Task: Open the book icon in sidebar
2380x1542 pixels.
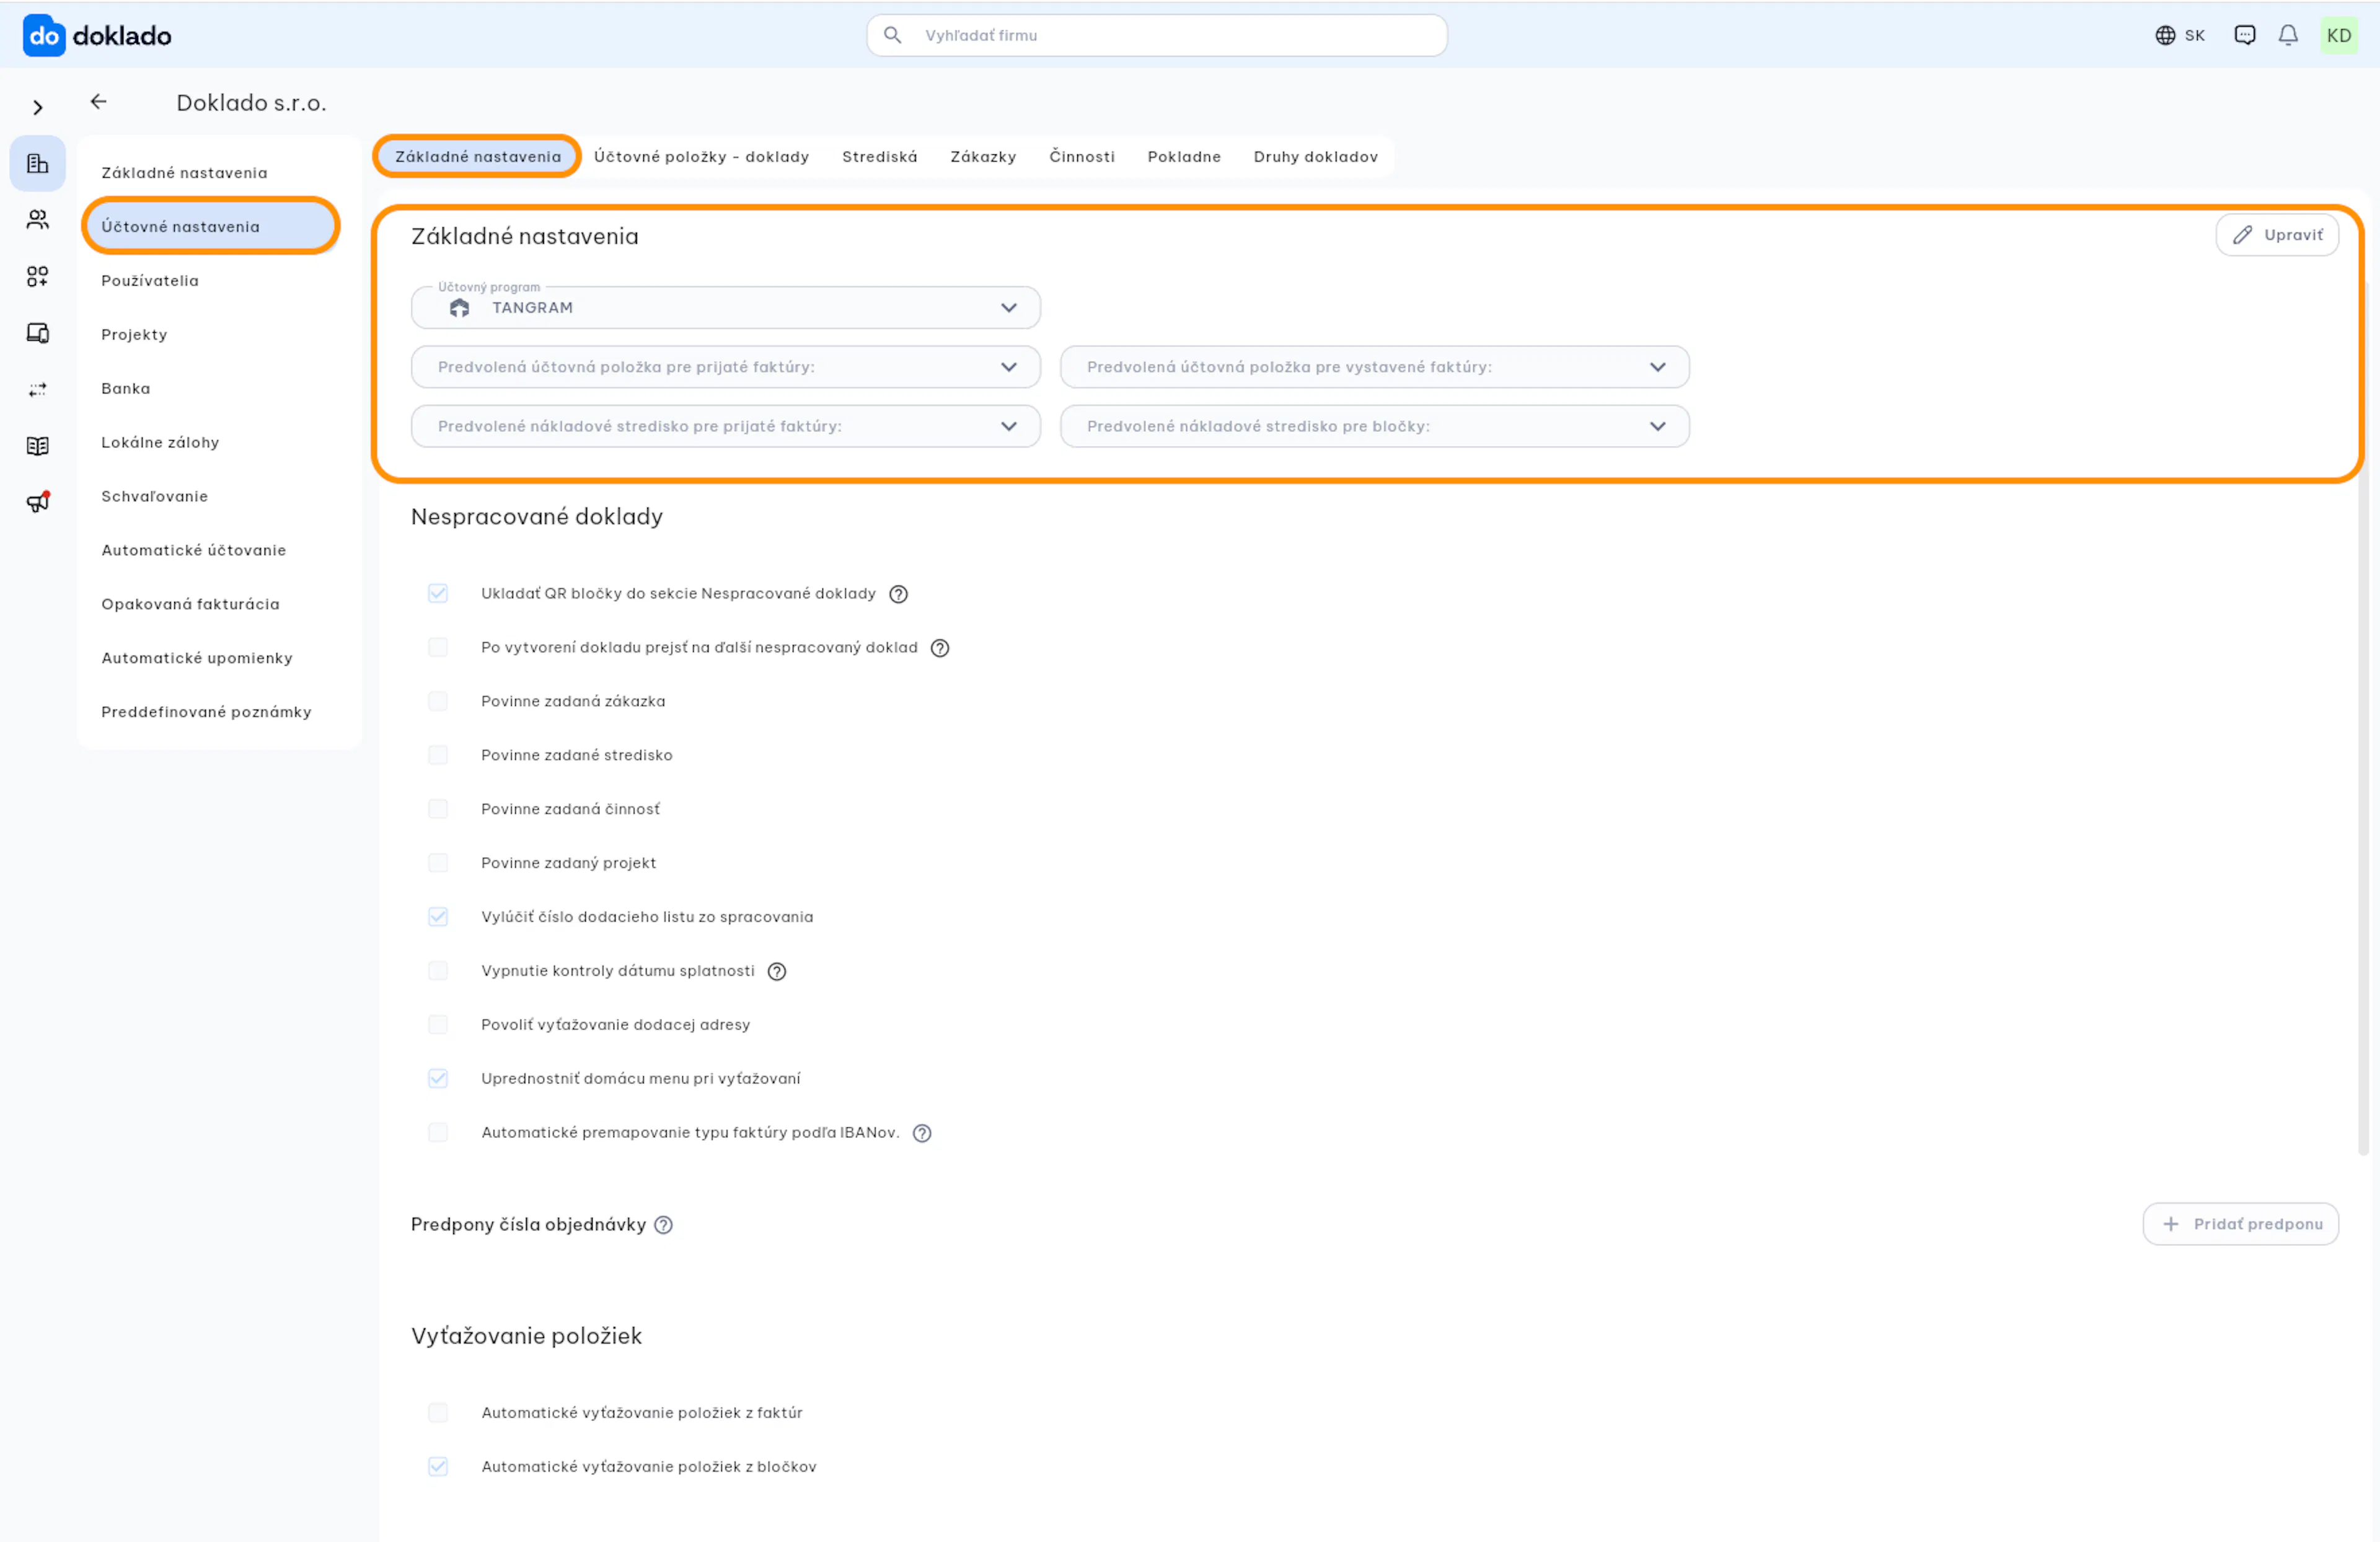Action: 37,446
